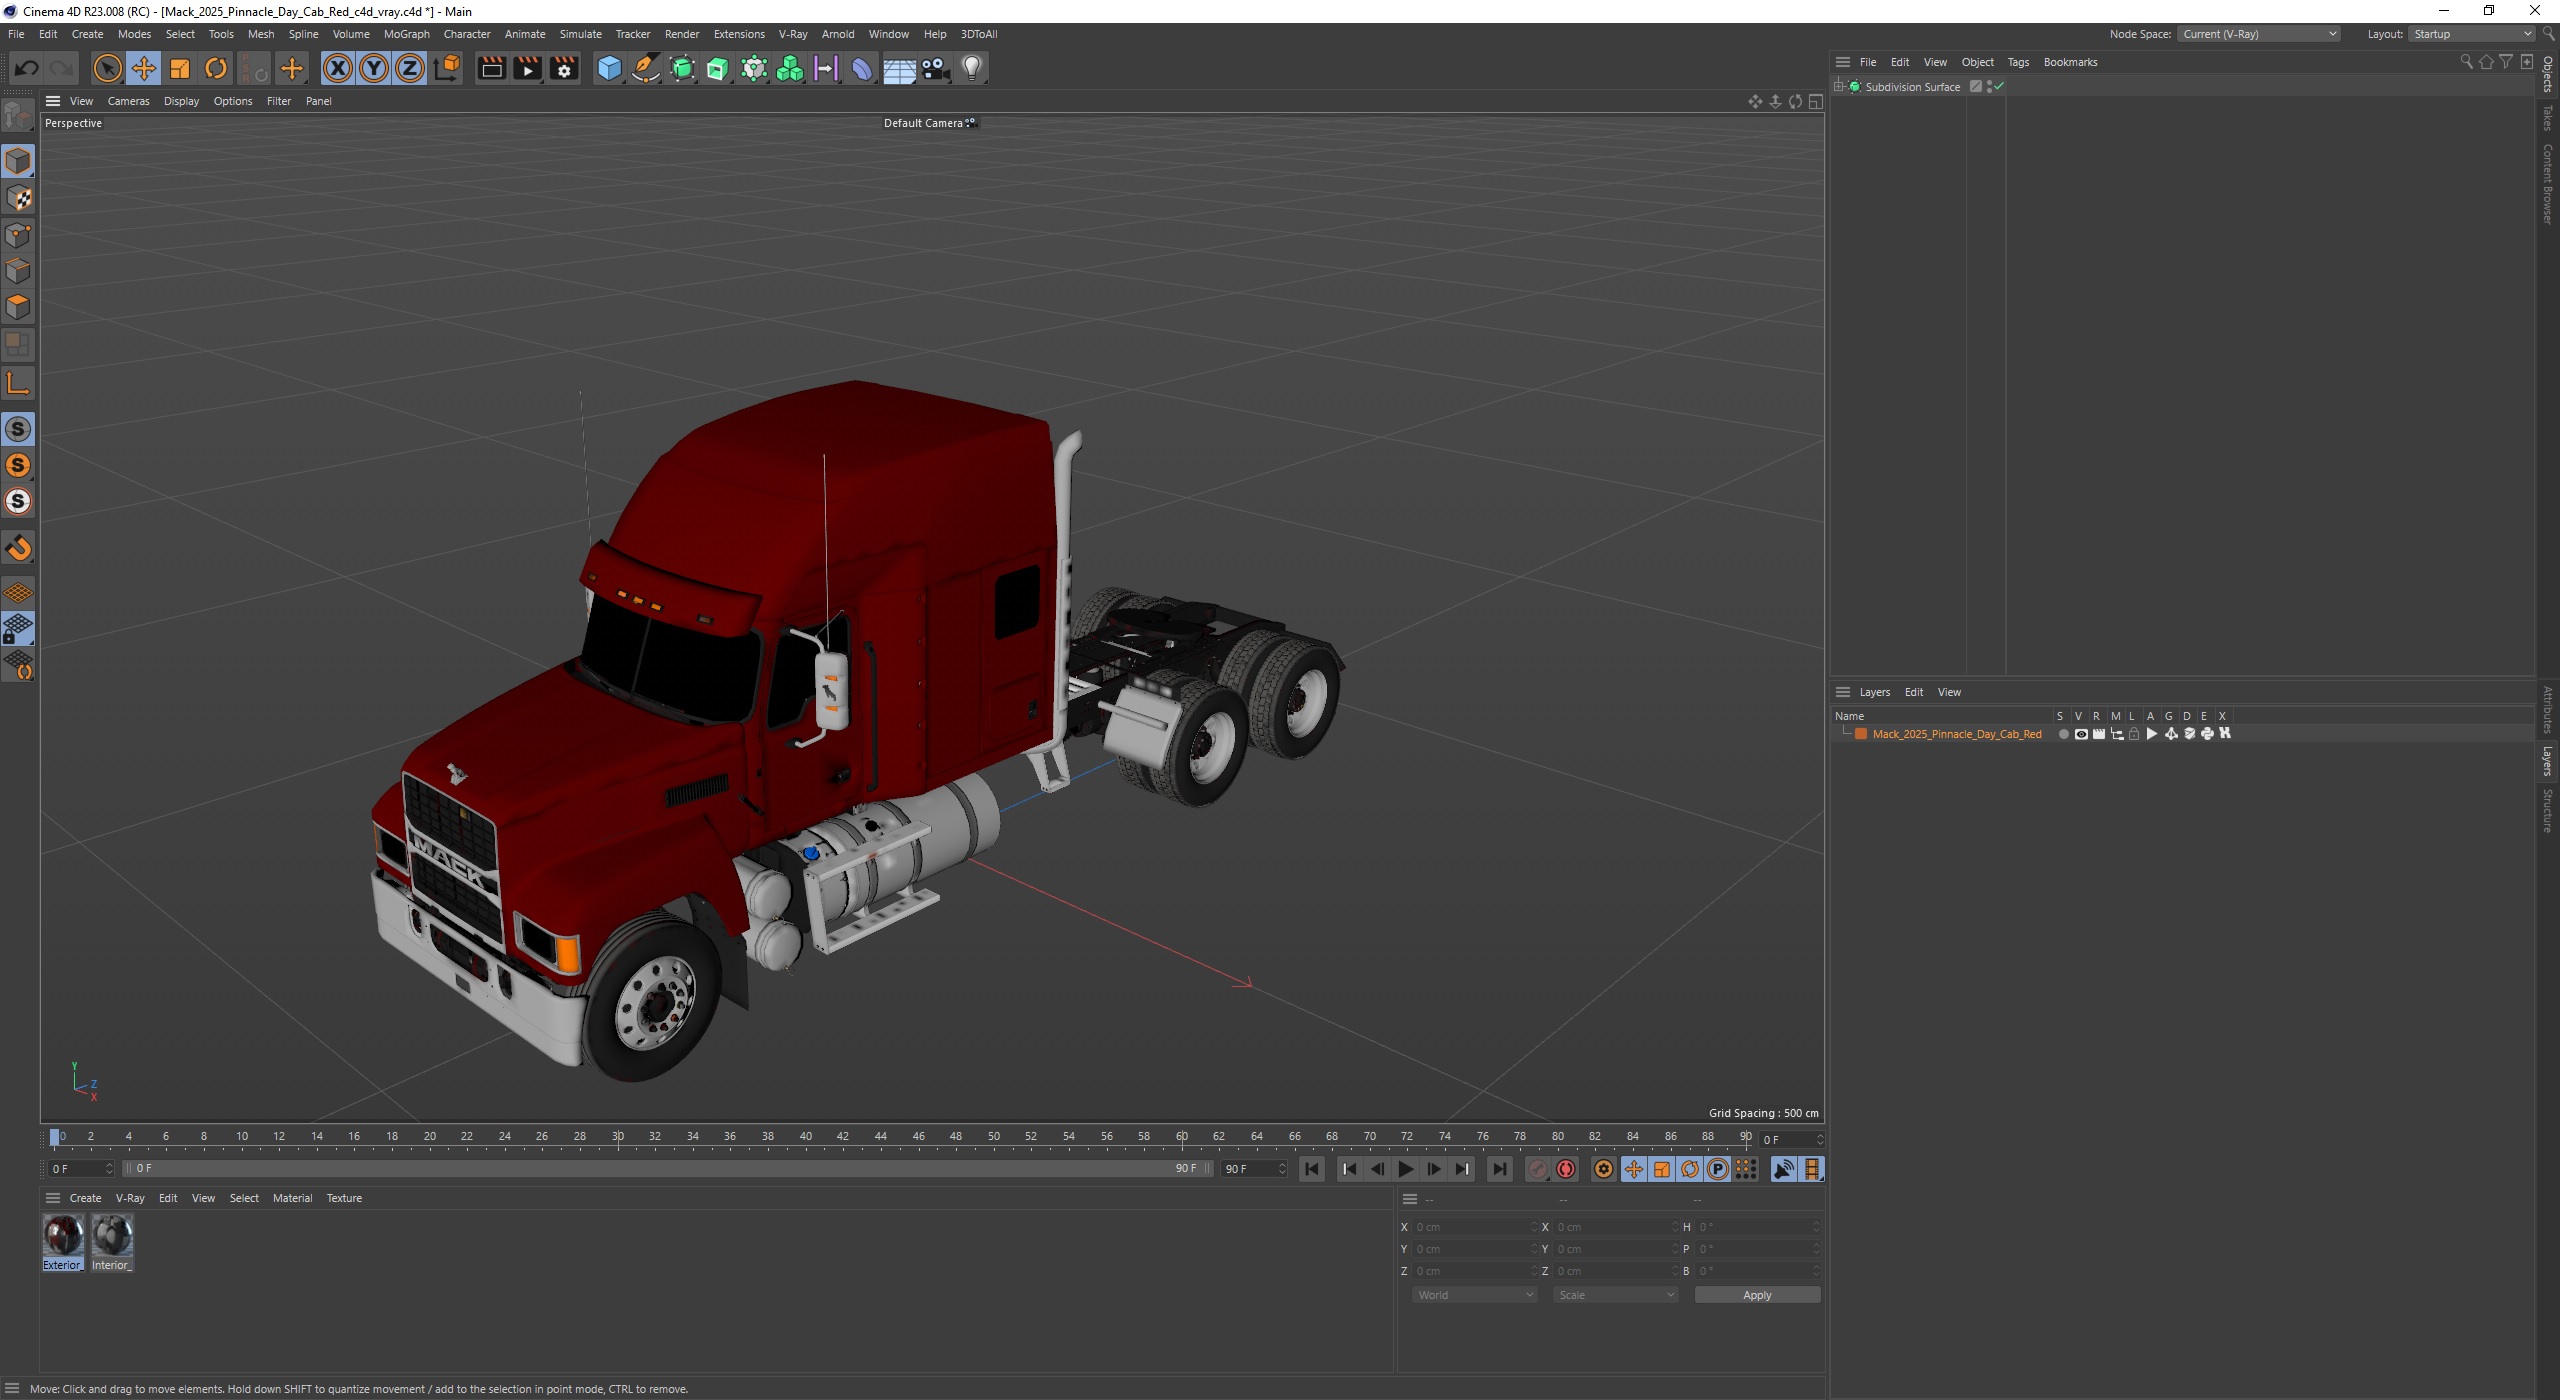
Task: Open Object Manager Tags menu
Action: point(2018,62)
